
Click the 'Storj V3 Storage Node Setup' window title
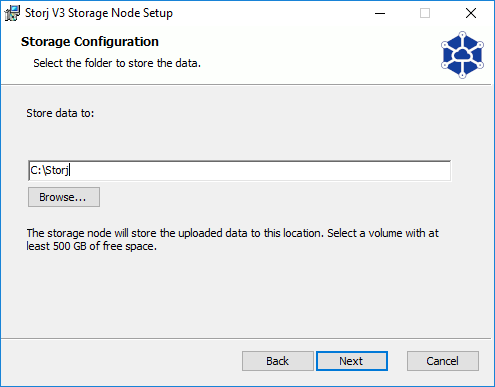point(99,13)
